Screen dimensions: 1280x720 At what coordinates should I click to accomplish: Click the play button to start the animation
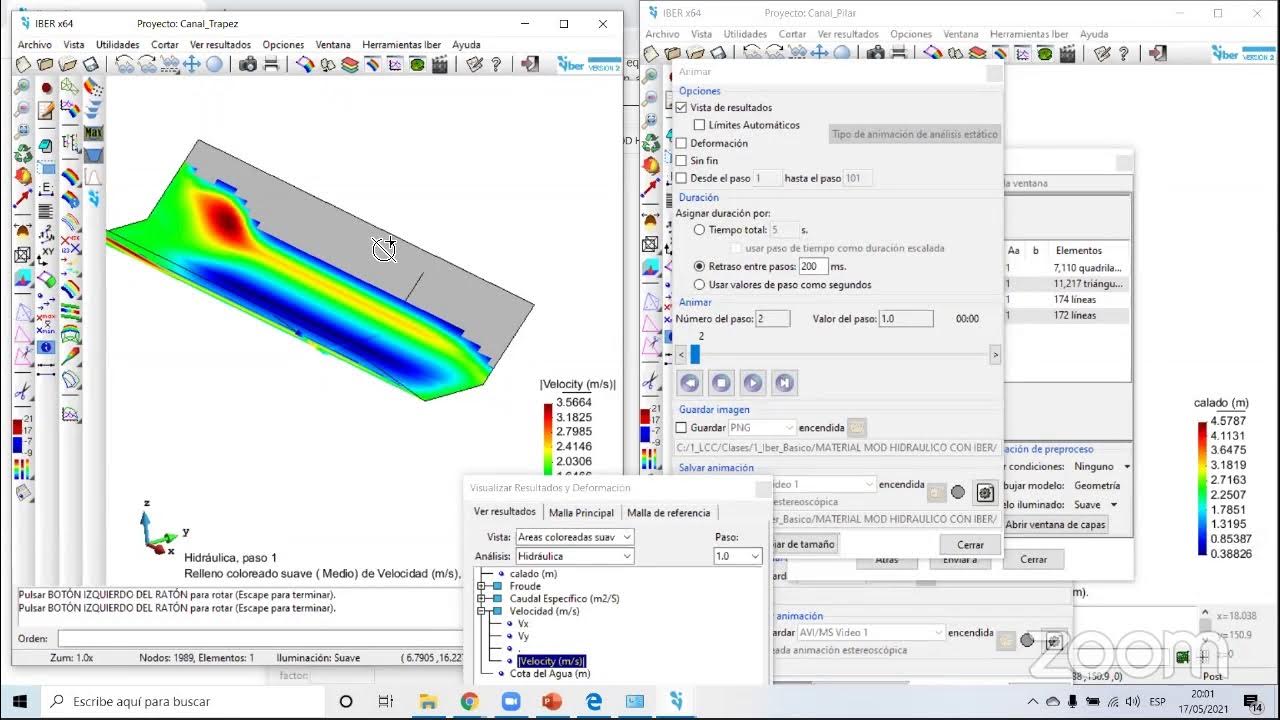pos(751,383)
